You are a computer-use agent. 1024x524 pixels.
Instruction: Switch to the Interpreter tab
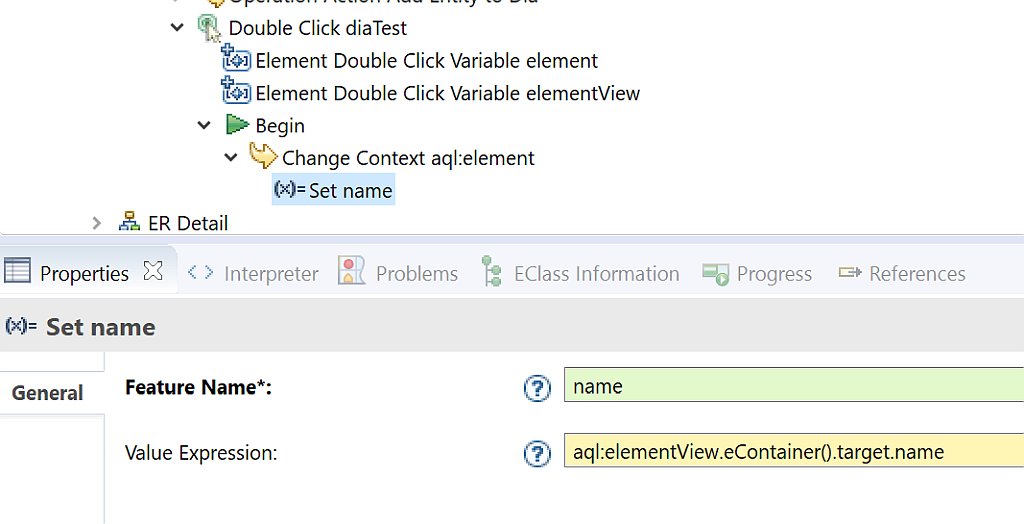[x=253, y=273]
